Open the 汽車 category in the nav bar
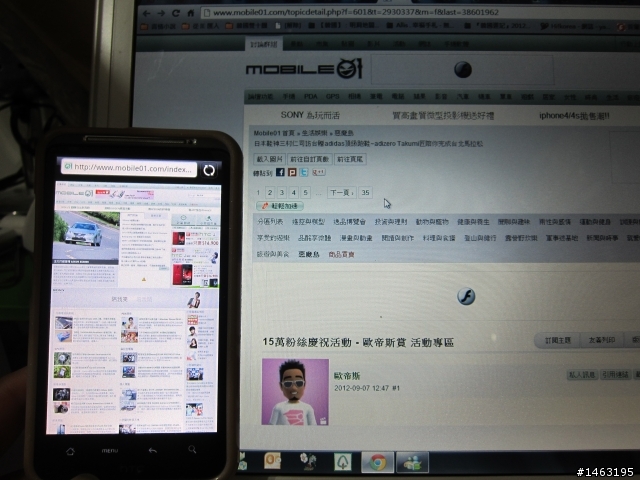 coord(462,97)
